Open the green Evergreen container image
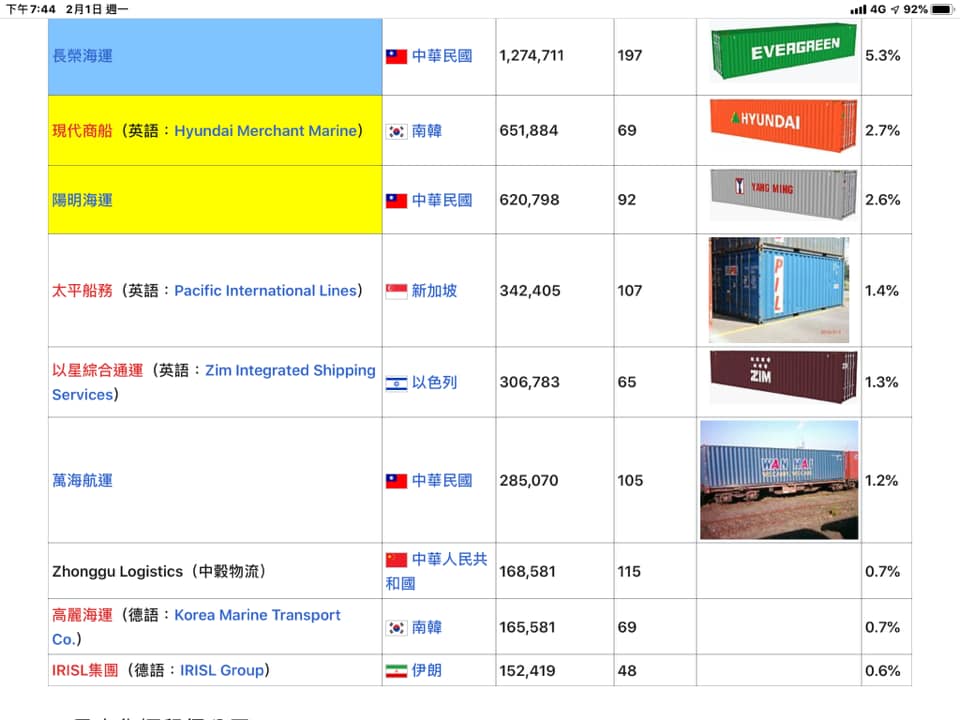The height and width of the screenshot is (720, 960). coord(784,52)
